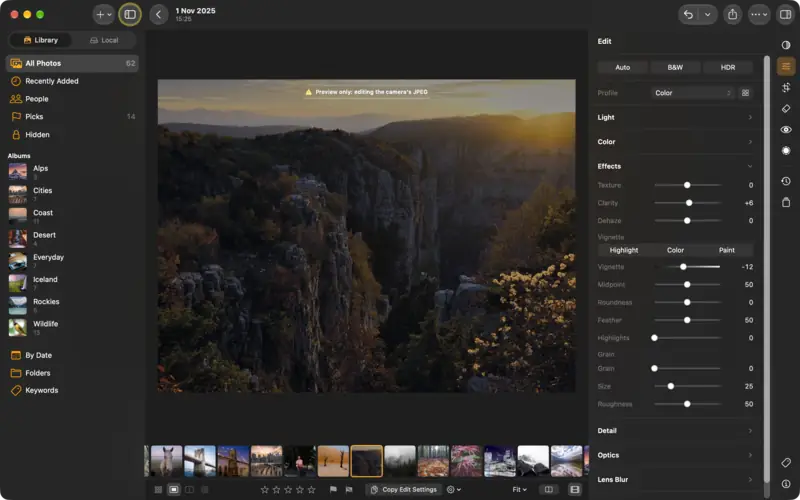800x500 pixels.
Task: Show before and after split view
Action: pos(548,490)
